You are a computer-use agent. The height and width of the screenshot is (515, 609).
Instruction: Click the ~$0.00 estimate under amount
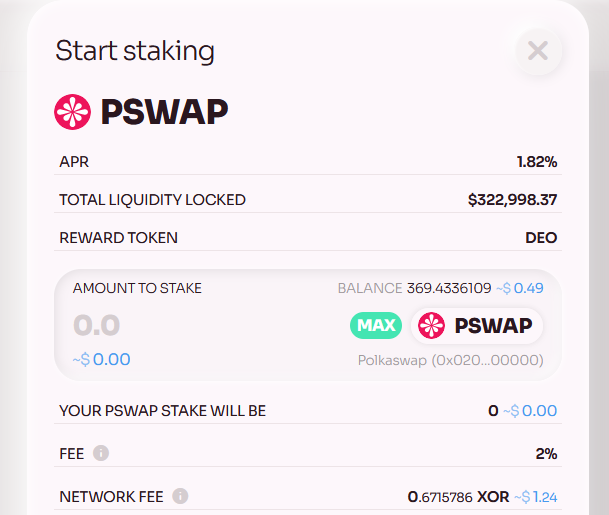coord(101,359)
